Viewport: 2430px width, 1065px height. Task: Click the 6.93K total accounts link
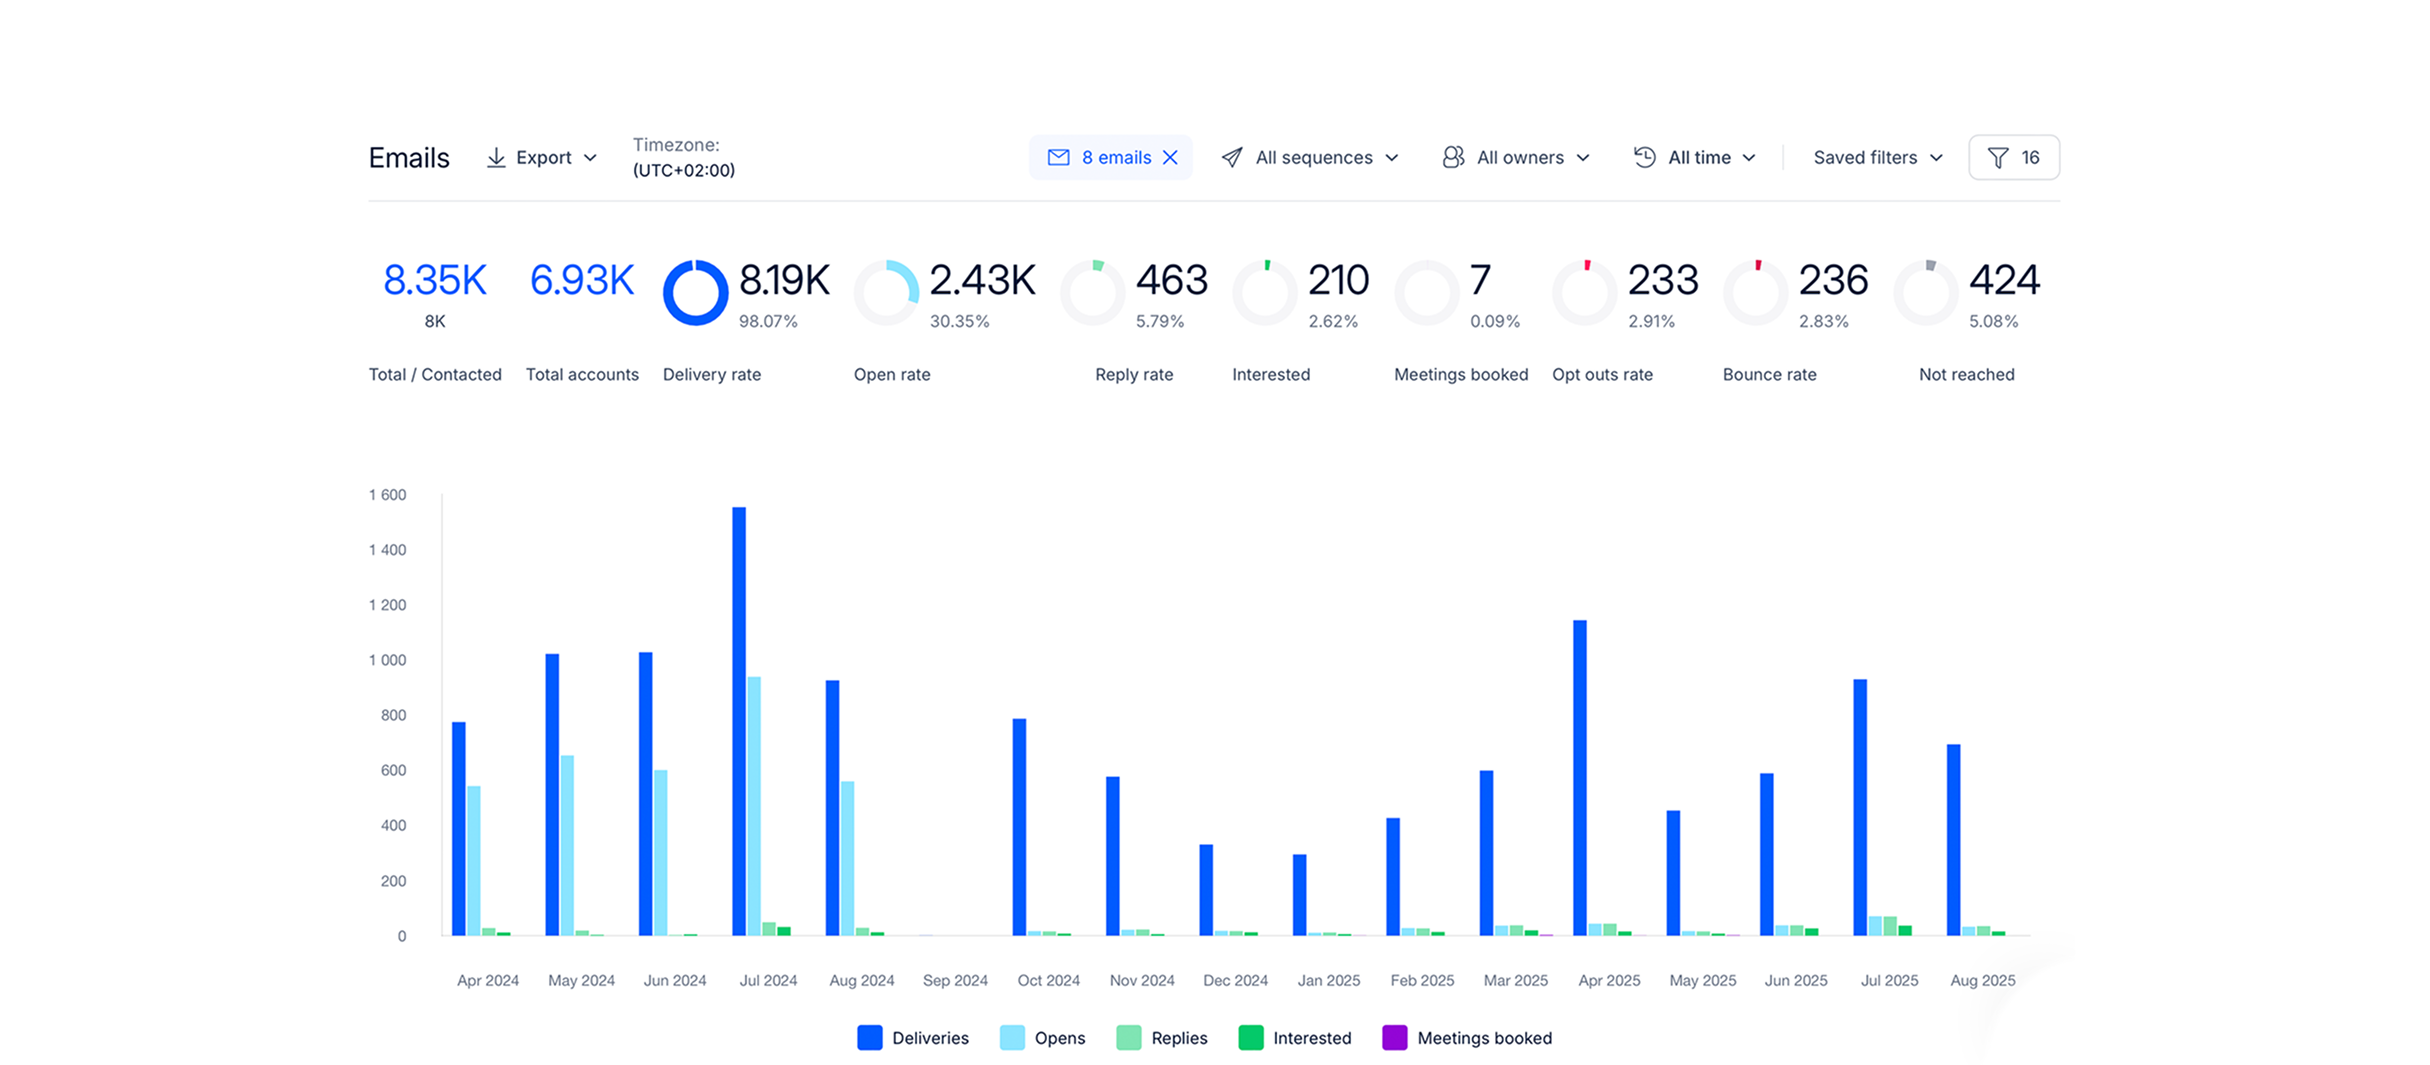[x=582, y=281]
